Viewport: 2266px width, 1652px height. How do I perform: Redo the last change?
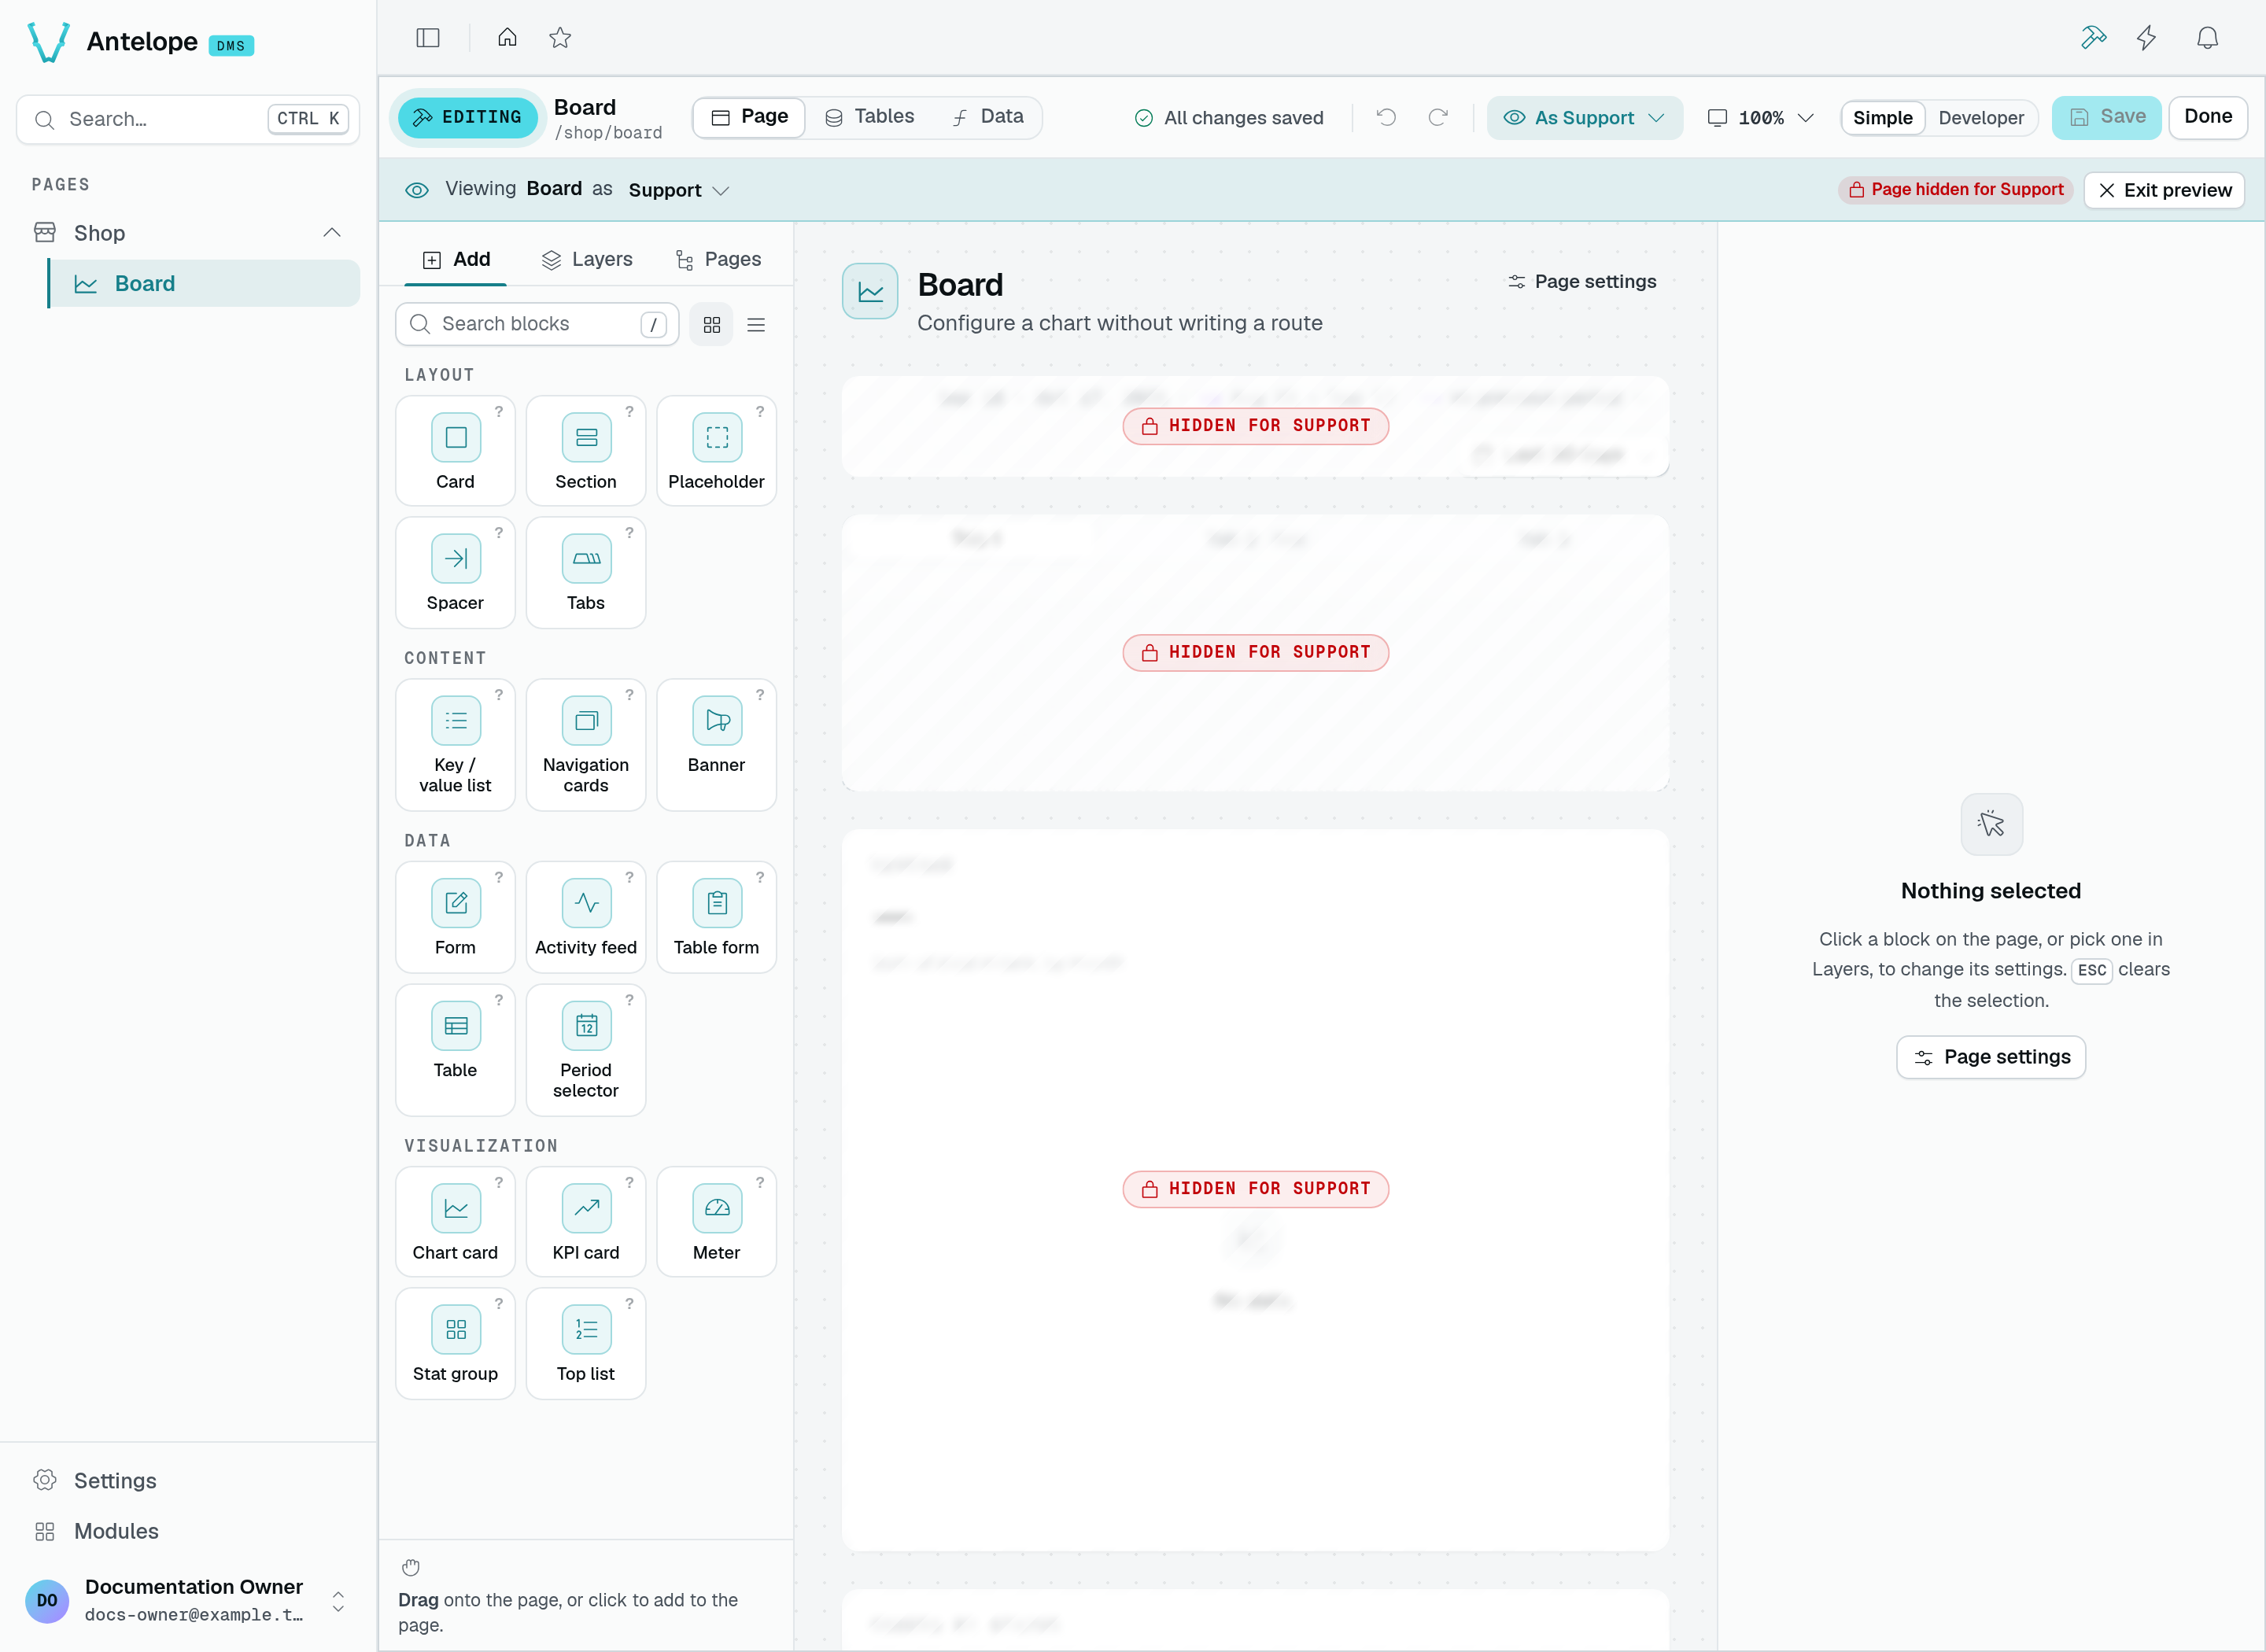(x=1438, y=117)
